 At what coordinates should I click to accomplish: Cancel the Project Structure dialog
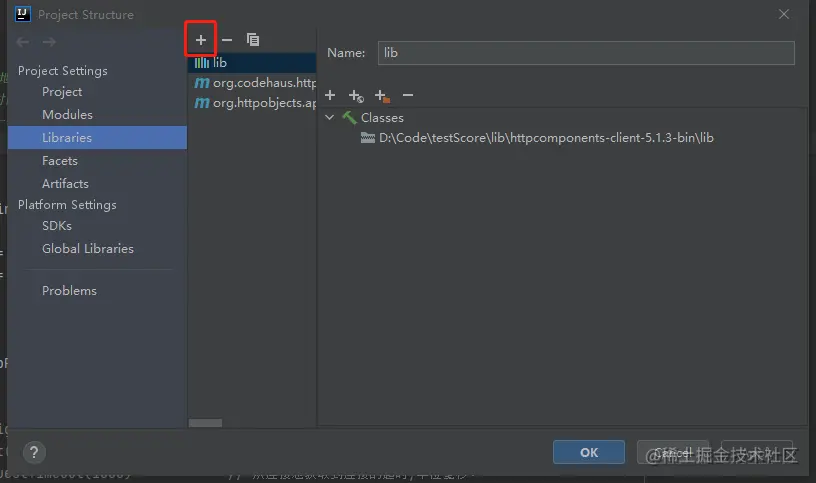672,452
